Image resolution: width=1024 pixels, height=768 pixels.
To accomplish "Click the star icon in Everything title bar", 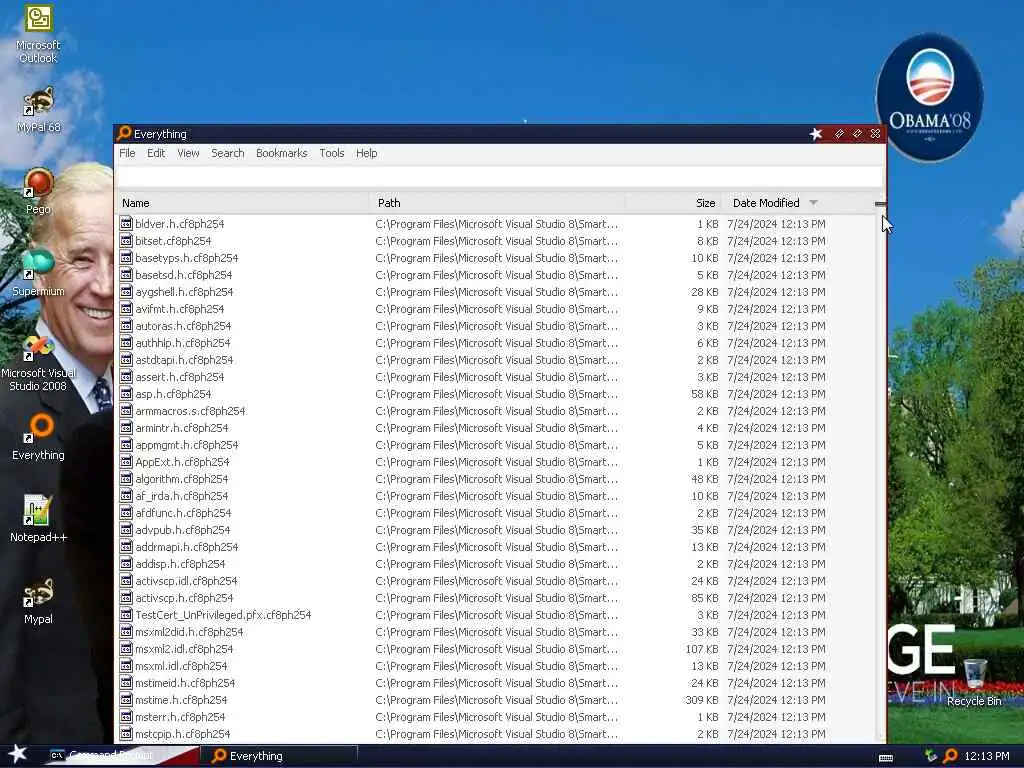I will [816, 134].
